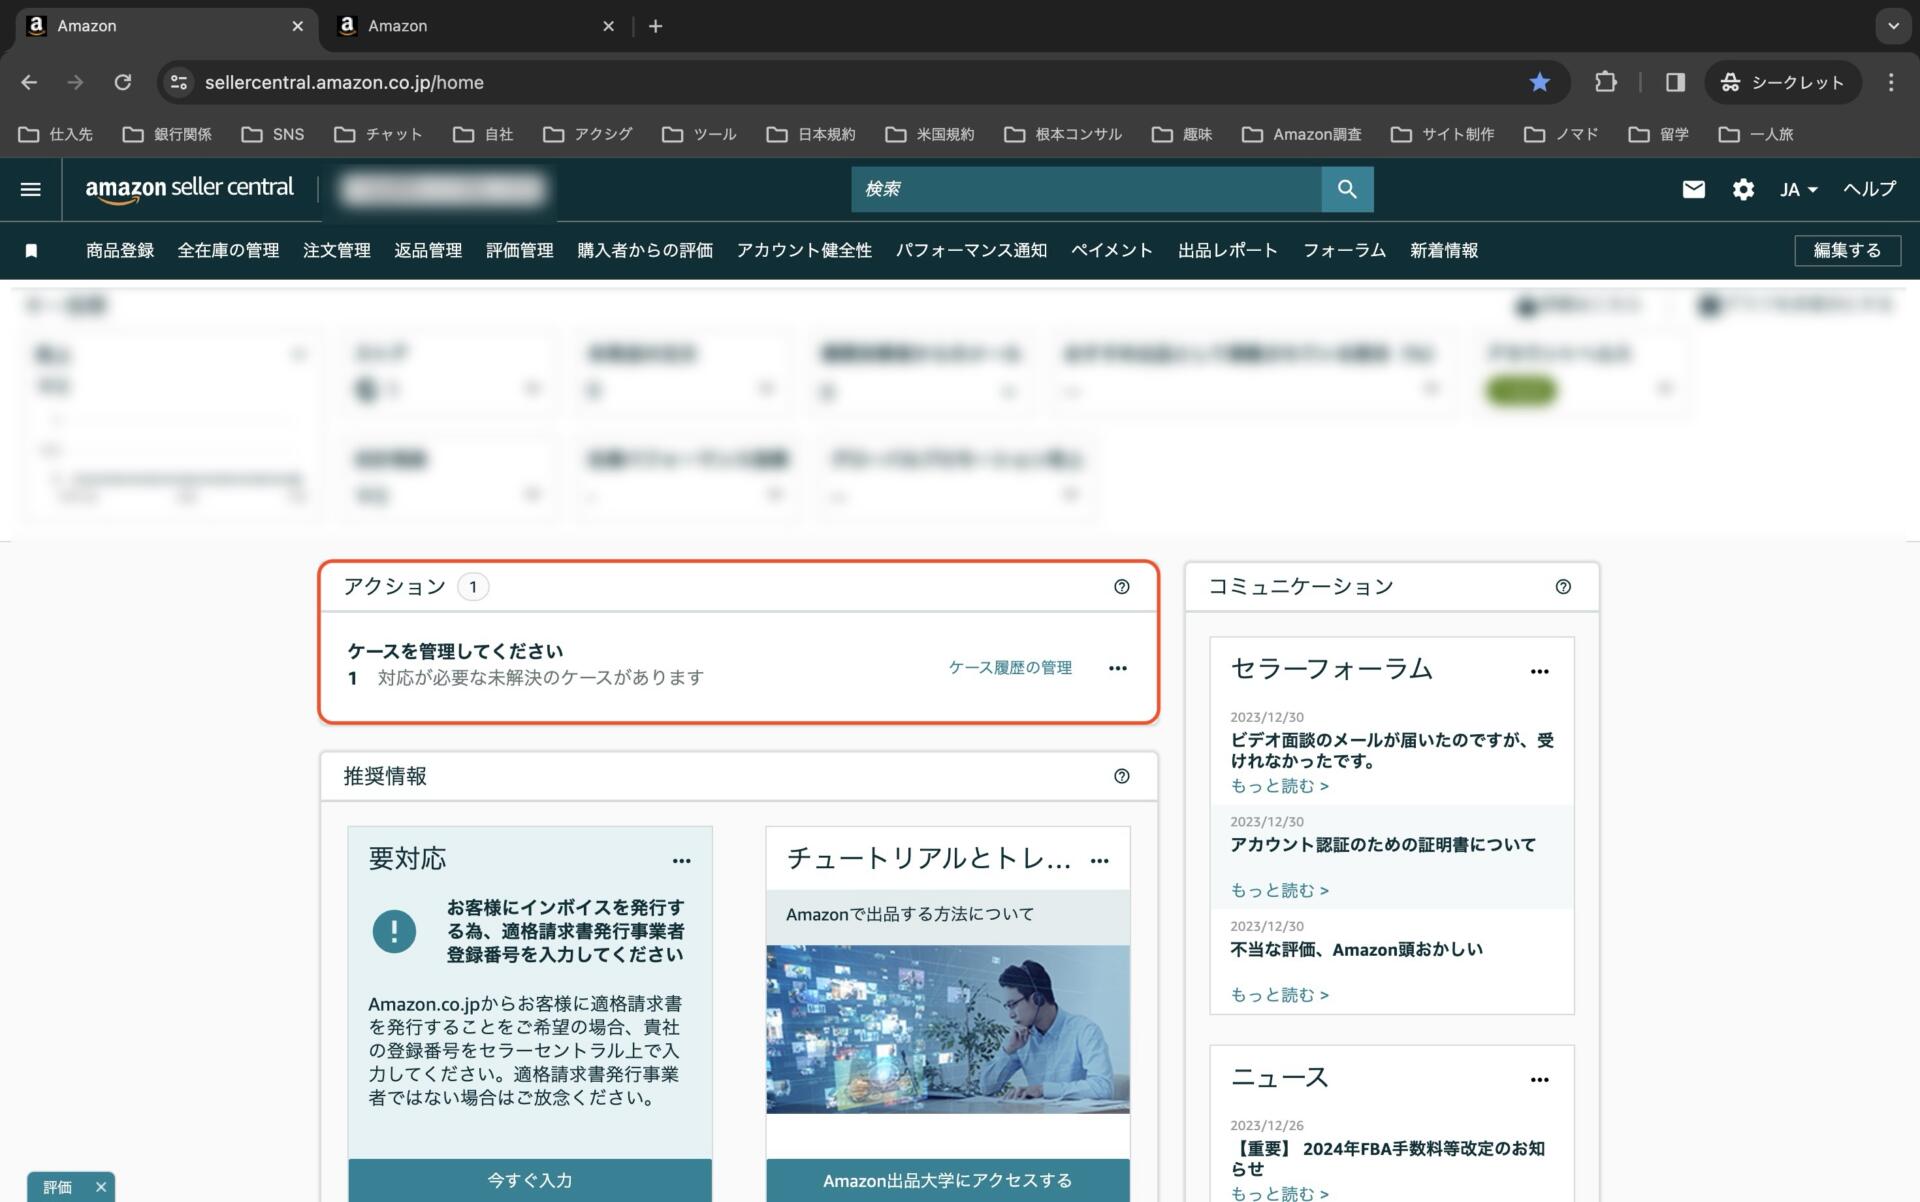Image resolution: width=1920 pixels, height=1202 pixels.
Task: Expand the JA language dropdown
Action: (x=1798, y=189)
